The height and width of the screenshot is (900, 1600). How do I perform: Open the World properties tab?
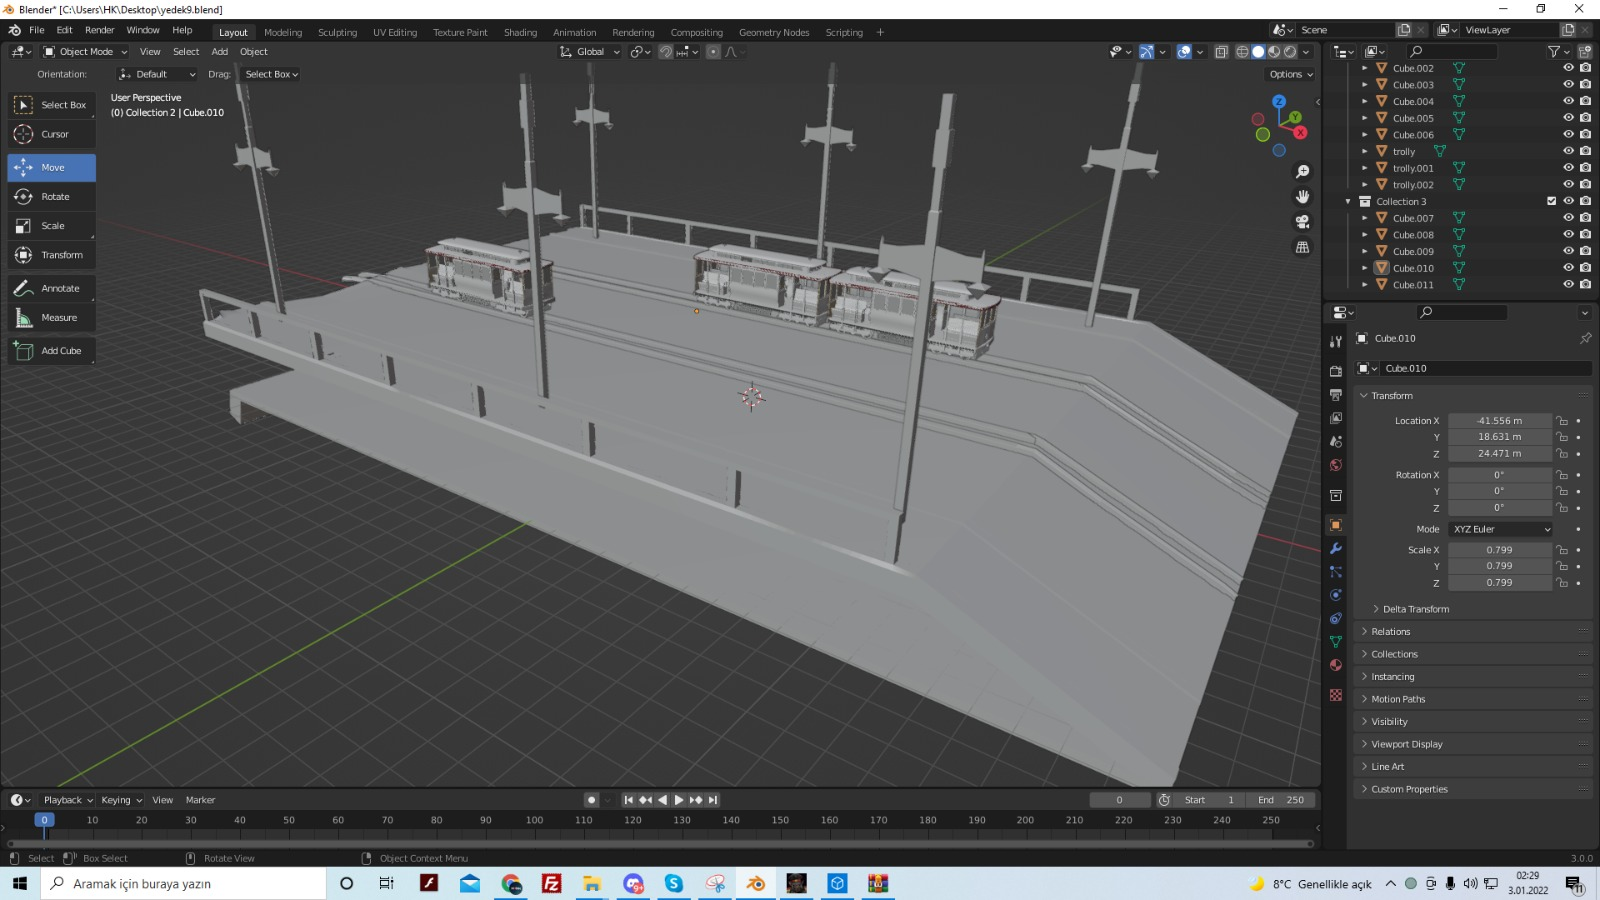pyautogui.click(x=1336, y=465)
